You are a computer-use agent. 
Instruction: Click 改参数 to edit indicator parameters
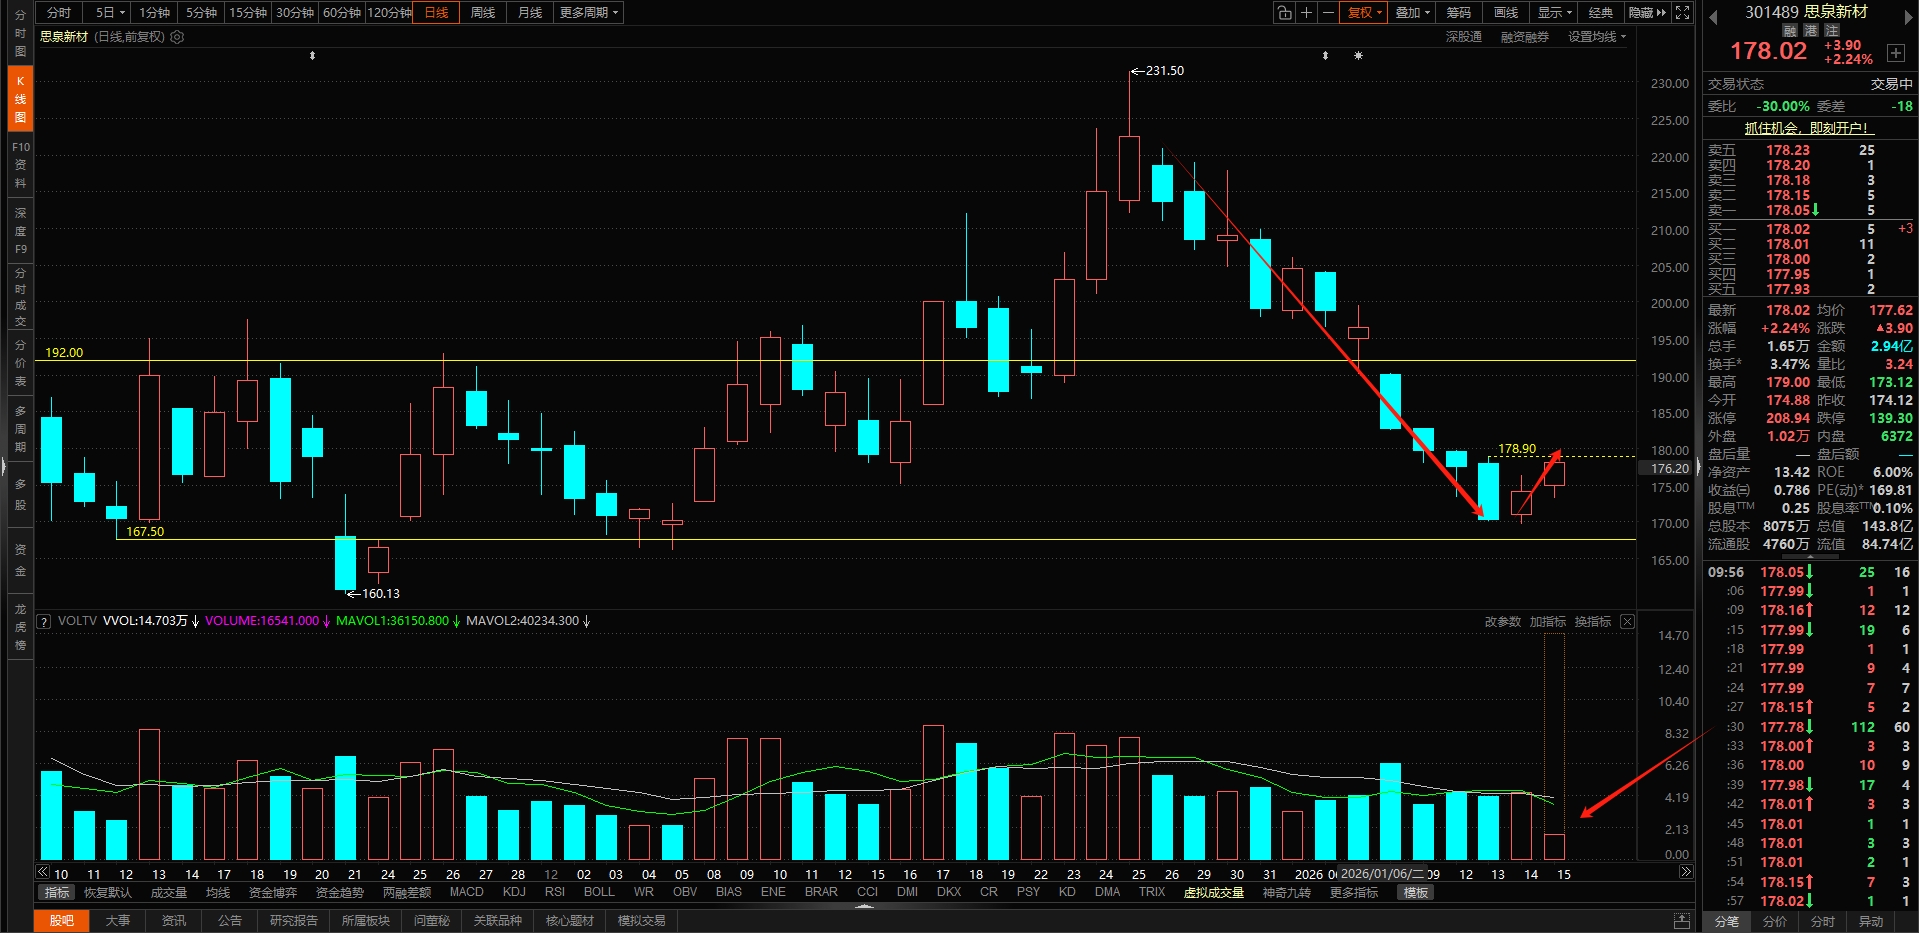(1503, 621)
